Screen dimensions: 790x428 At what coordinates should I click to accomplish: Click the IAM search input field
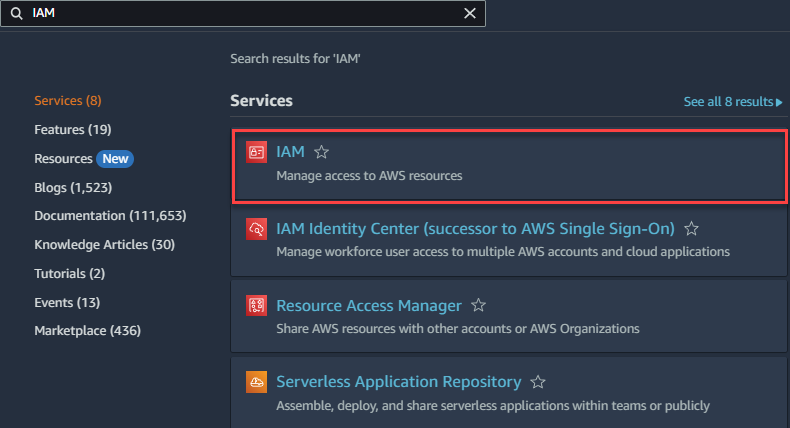pyautogui.click(x=243, y=13)
